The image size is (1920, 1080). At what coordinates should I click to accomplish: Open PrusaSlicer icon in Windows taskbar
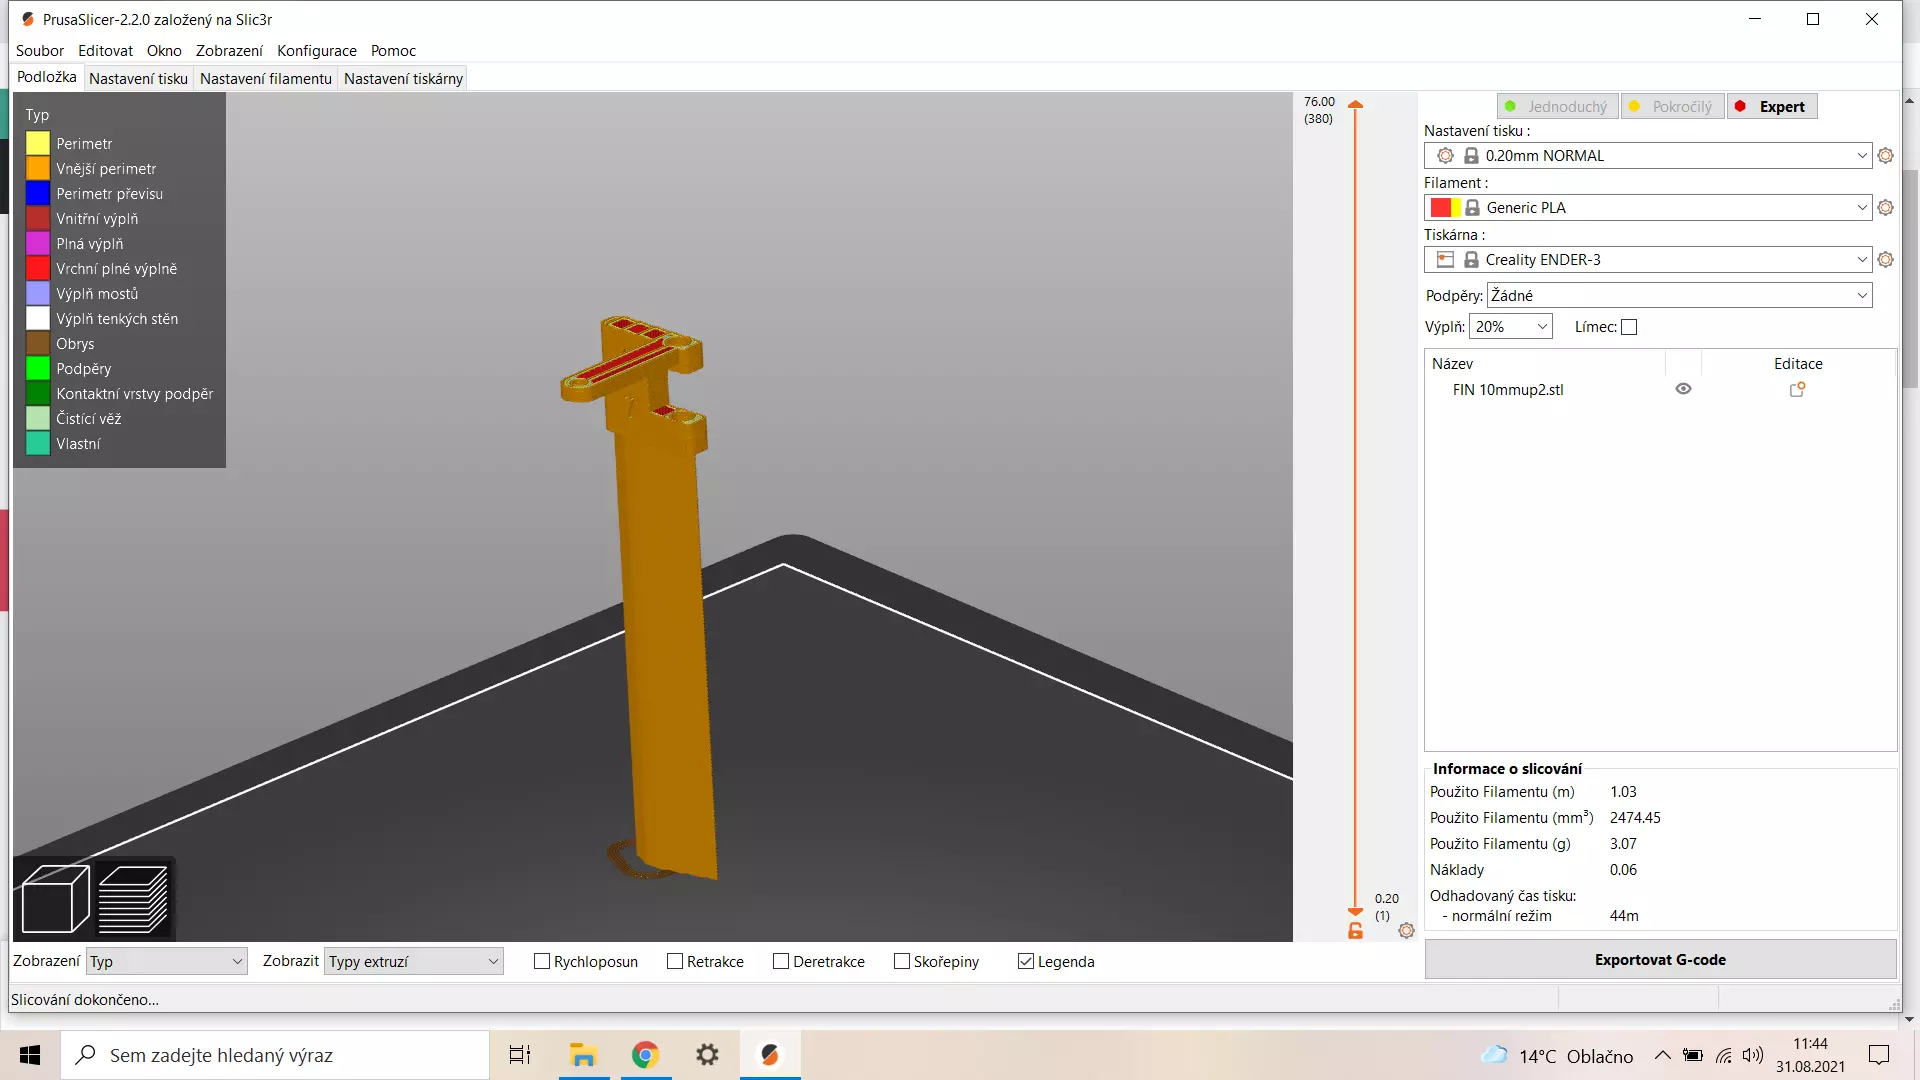770,1055
